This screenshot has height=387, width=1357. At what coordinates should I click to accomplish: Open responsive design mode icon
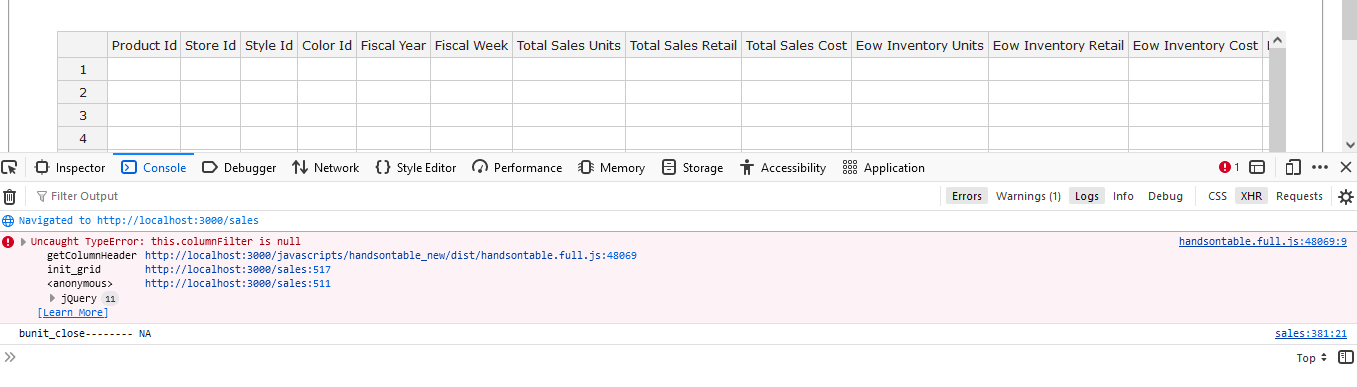click(1293, 167)
